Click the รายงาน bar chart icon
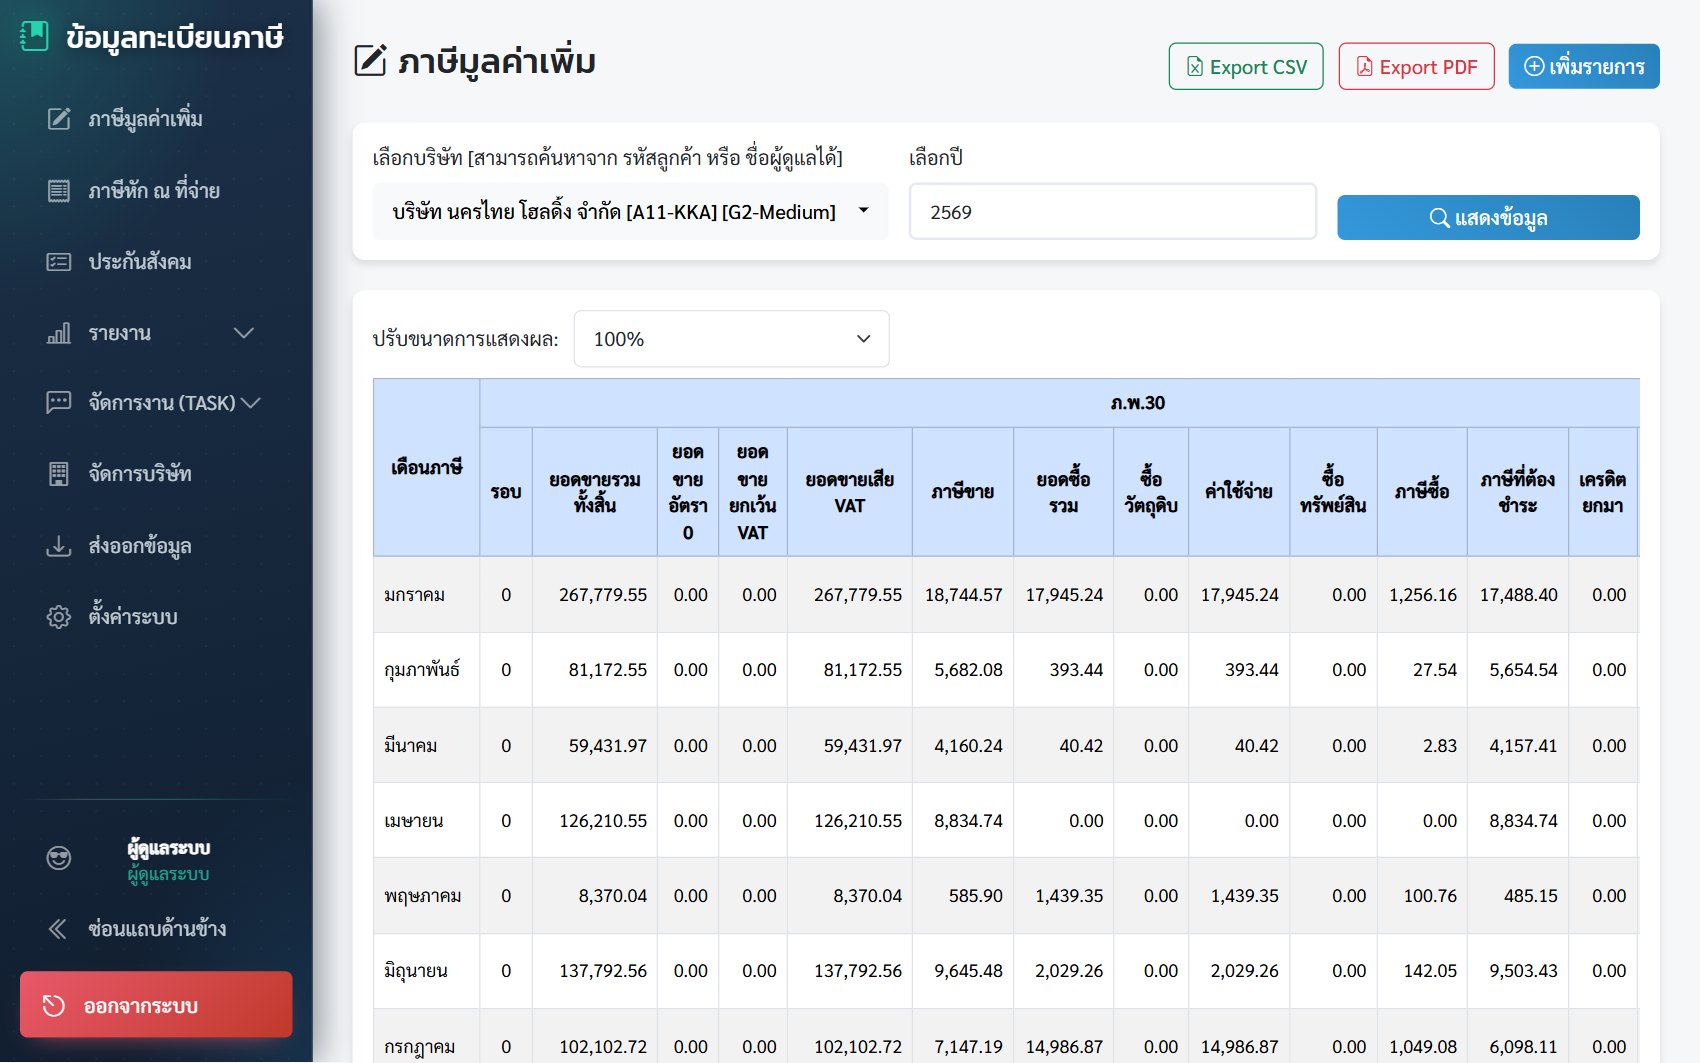The height and width of the screenshot is (1063, 1700). [x=59, y=333]
